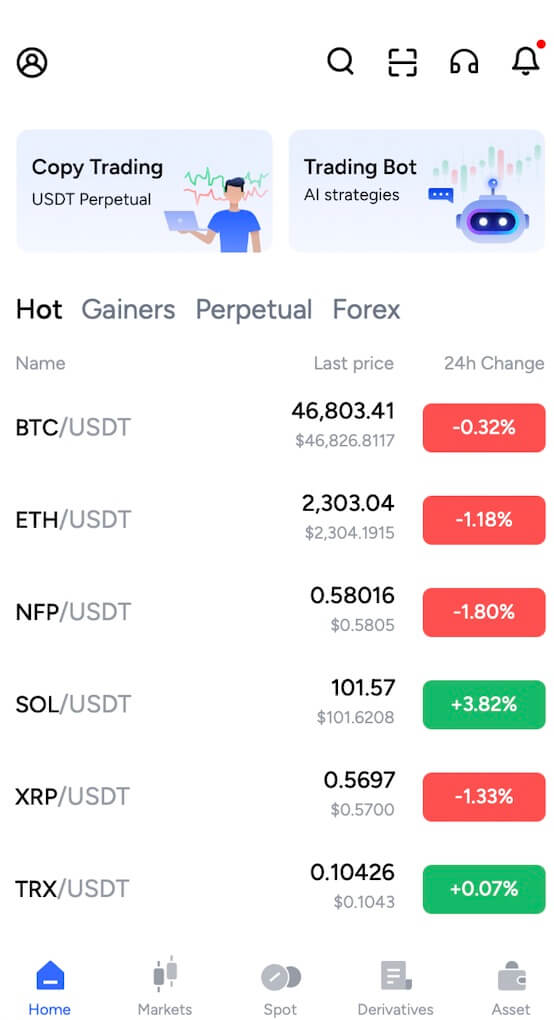
Task: Switch to the Forex tab
Action: tap(366, 310)
